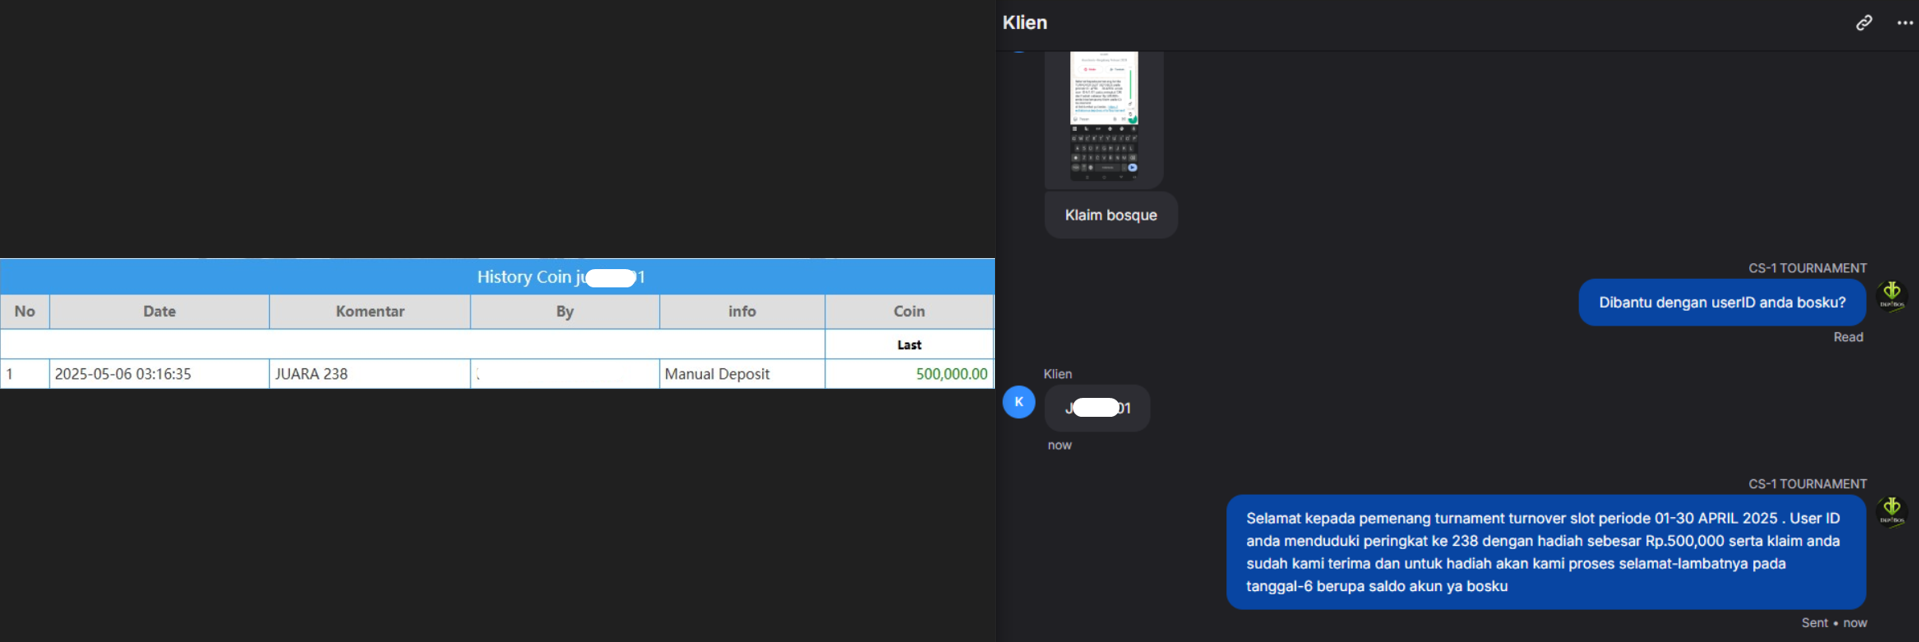
Task: Click the first 'CS-1 TOURNAMENT' sender label
Action: [1807, 268]
